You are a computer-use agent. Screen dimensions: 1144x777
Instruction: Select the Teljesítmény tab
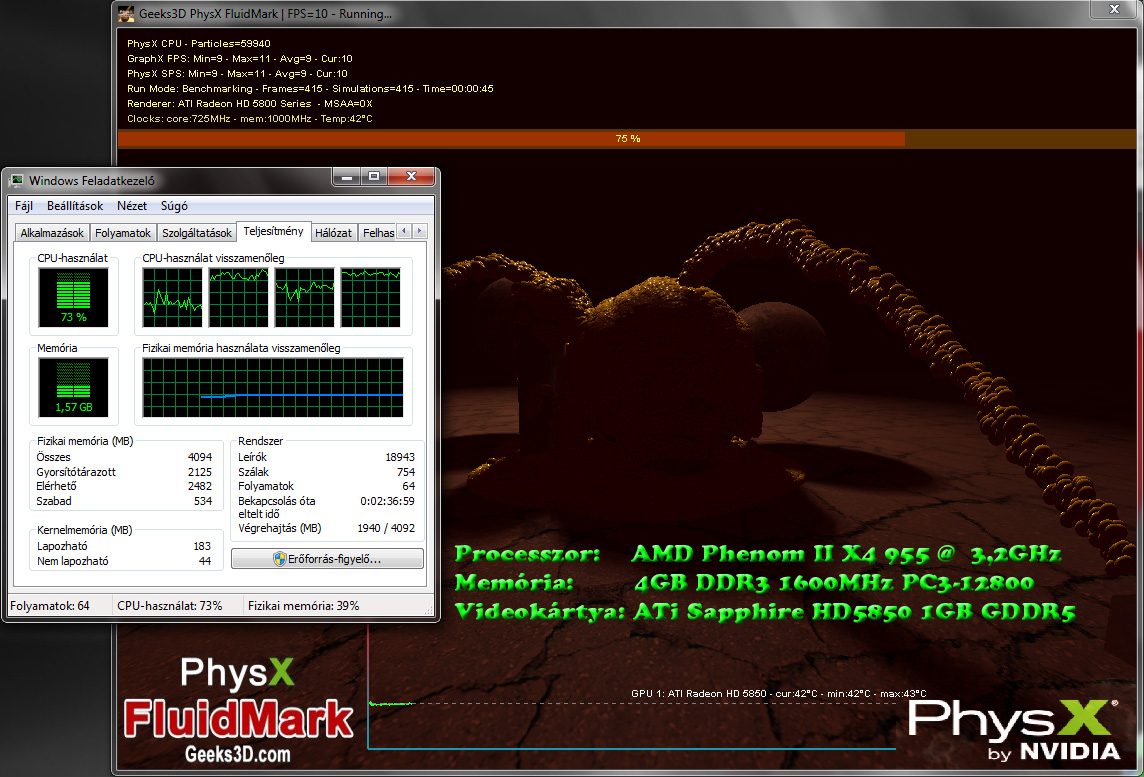pyautogui.click(x=274, y=231)
